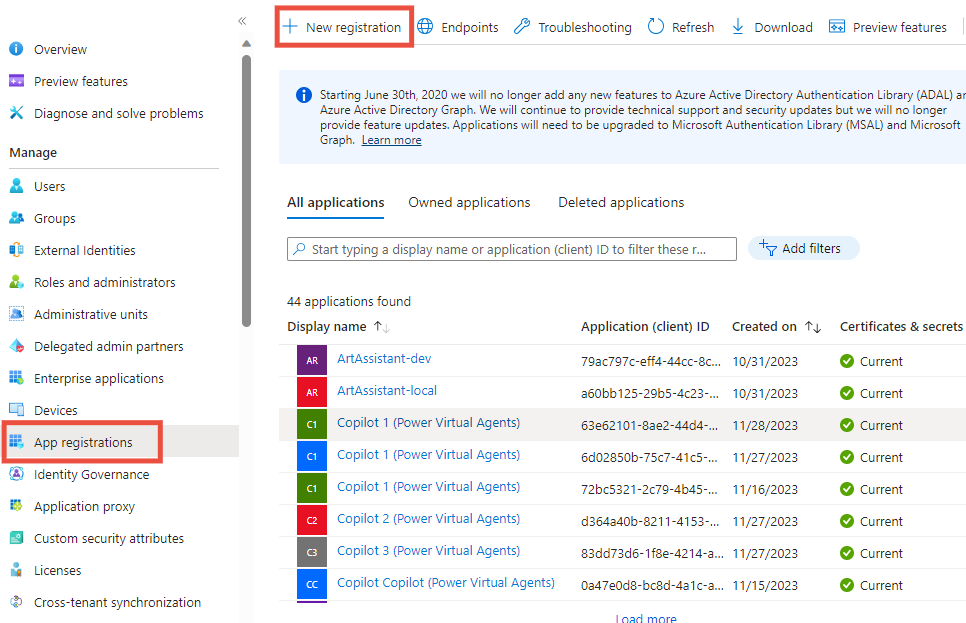Viewport: 966px width, 623px height.
Task: Open Identity Governance page
Action: pos(91,474)
